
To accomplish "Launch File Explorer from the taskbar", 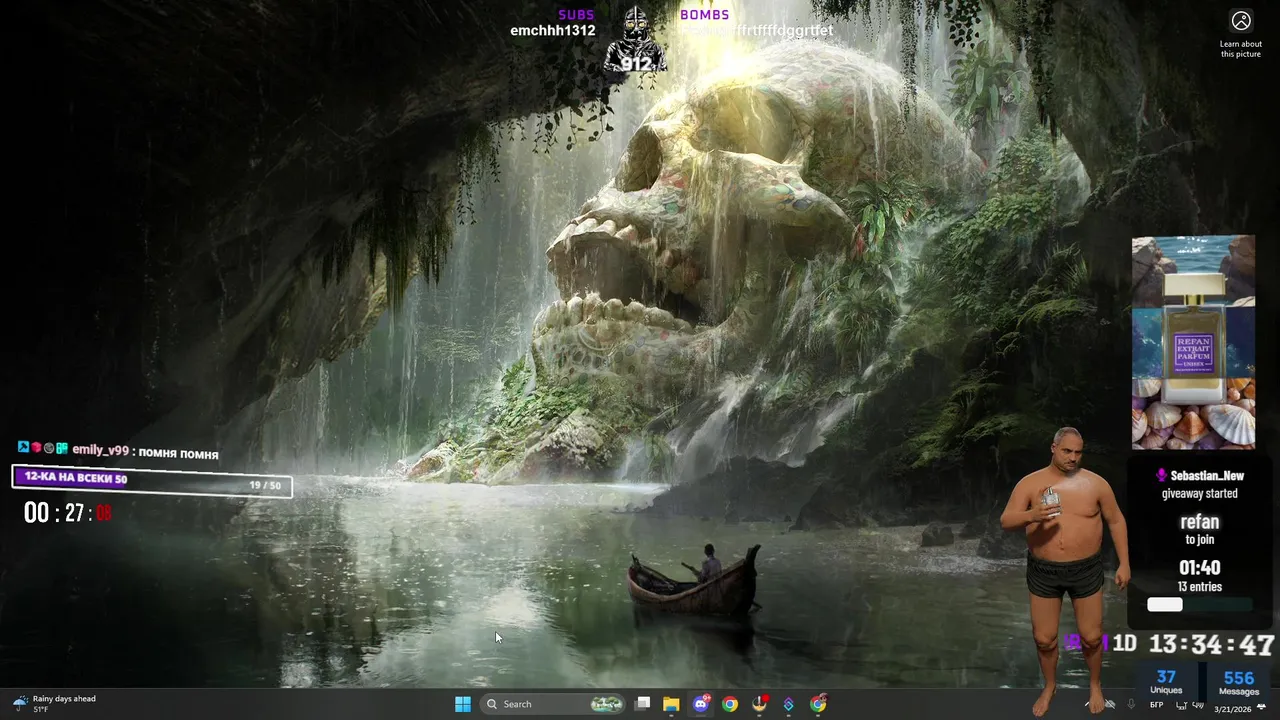I will tap(671, 704).
